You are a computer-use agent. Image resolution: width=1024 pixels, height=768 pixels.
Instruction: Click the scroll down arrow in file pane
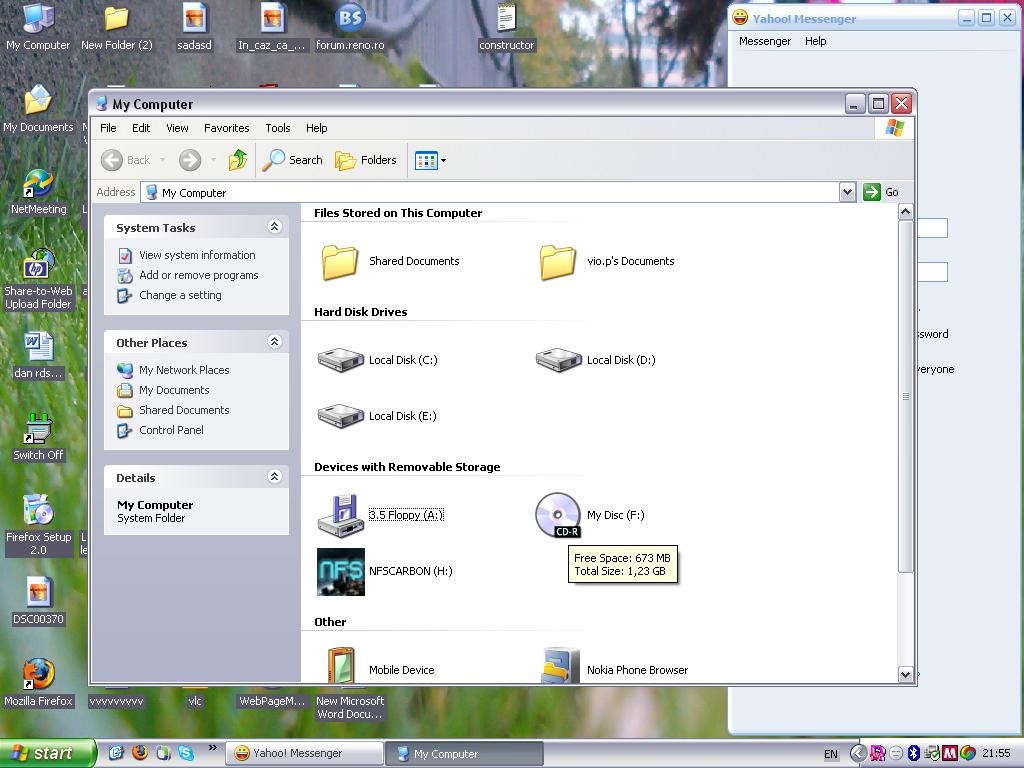pyautogui.click(x=905, y=675)
